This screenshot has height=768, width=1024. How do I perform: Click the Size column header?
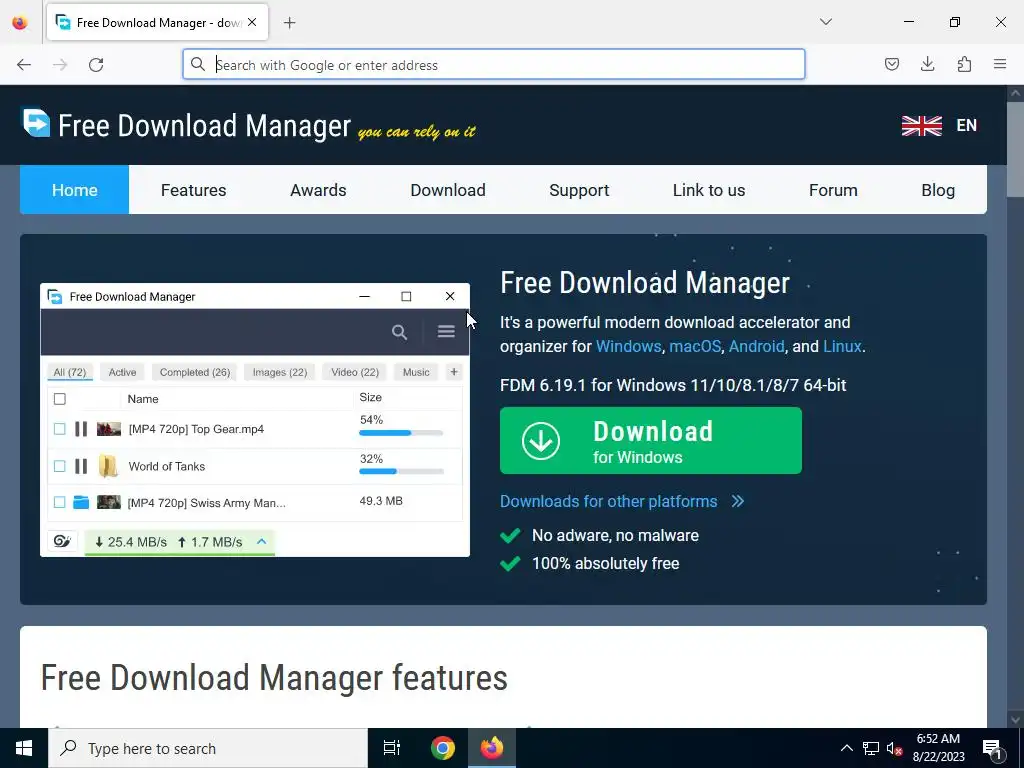pyautogui.click(x=370, y=397)
